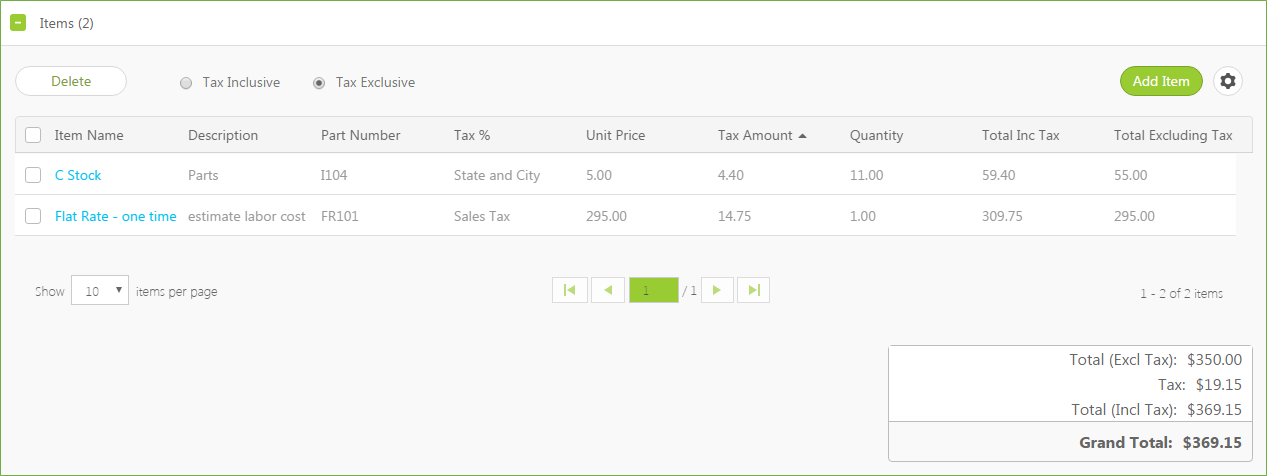
Task: Click the page number input field
Action: pos(654,290)
